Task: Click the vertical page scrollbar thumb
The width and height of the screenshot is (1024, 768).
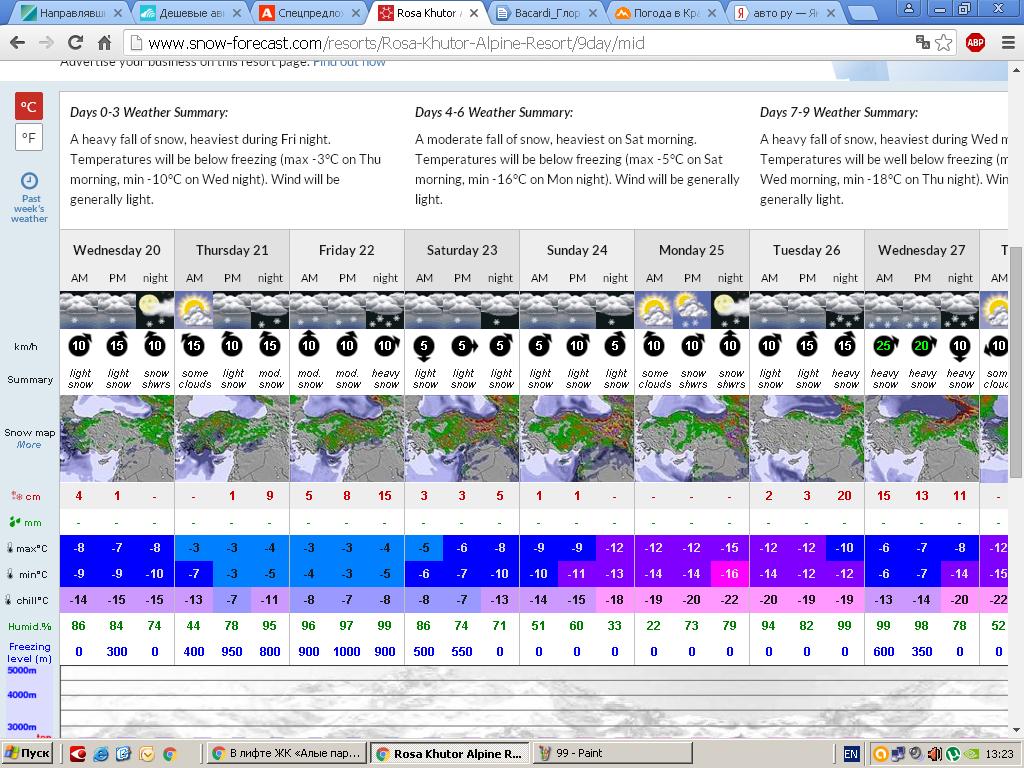Action: [1016, 362]
